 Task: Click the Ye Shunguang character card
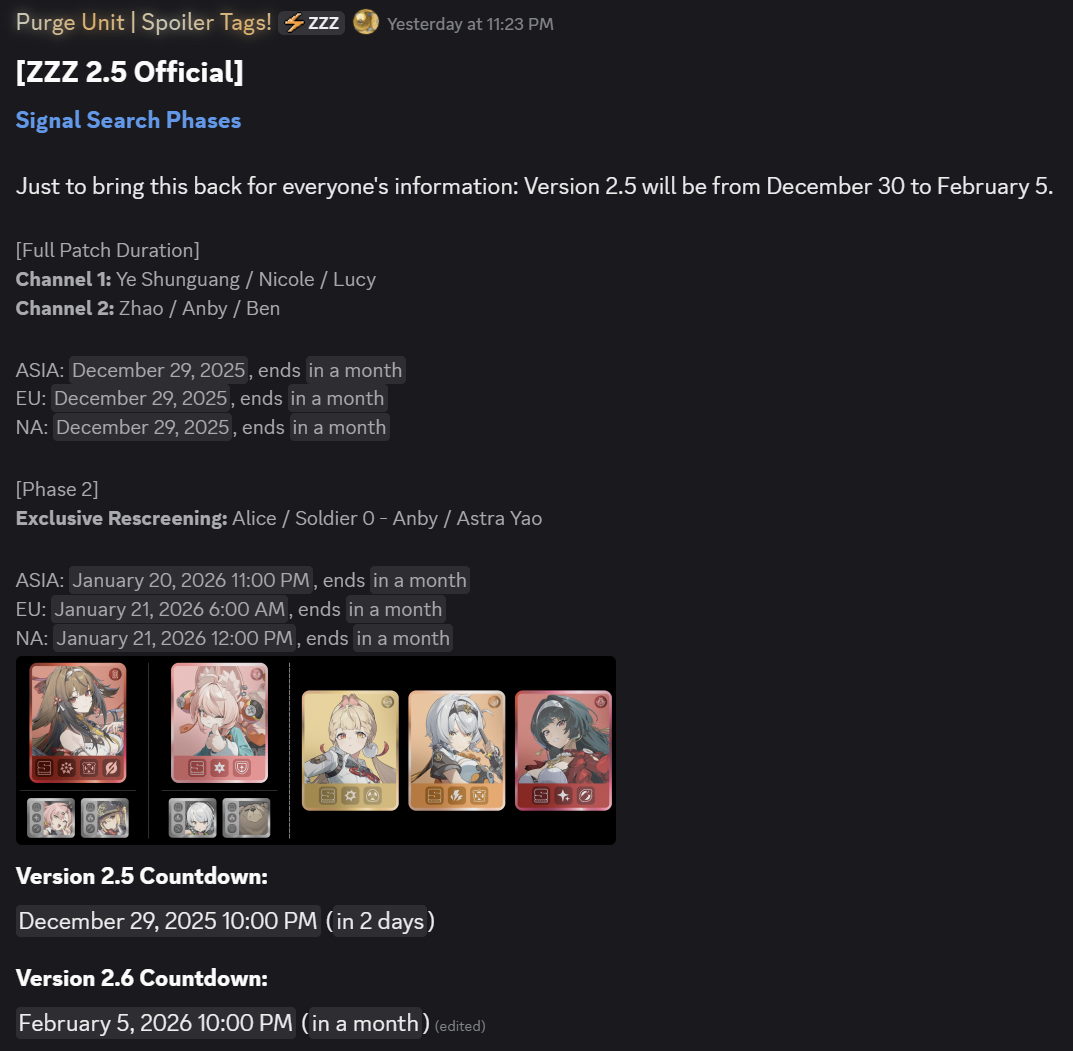click(x=78, y=723)
